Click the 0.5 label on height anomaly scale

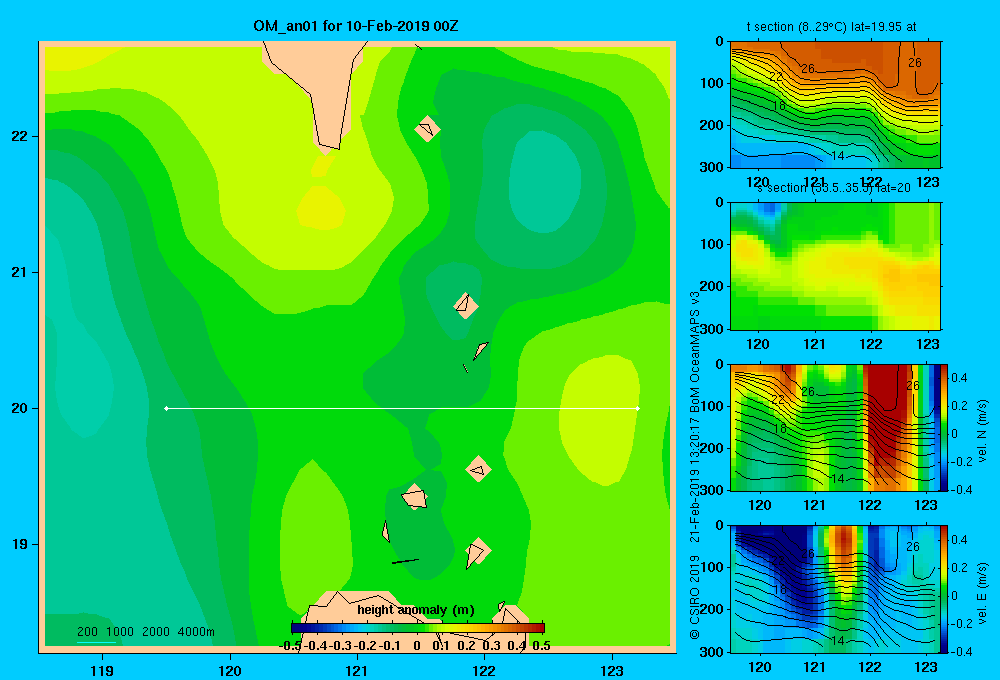[541, 646]
